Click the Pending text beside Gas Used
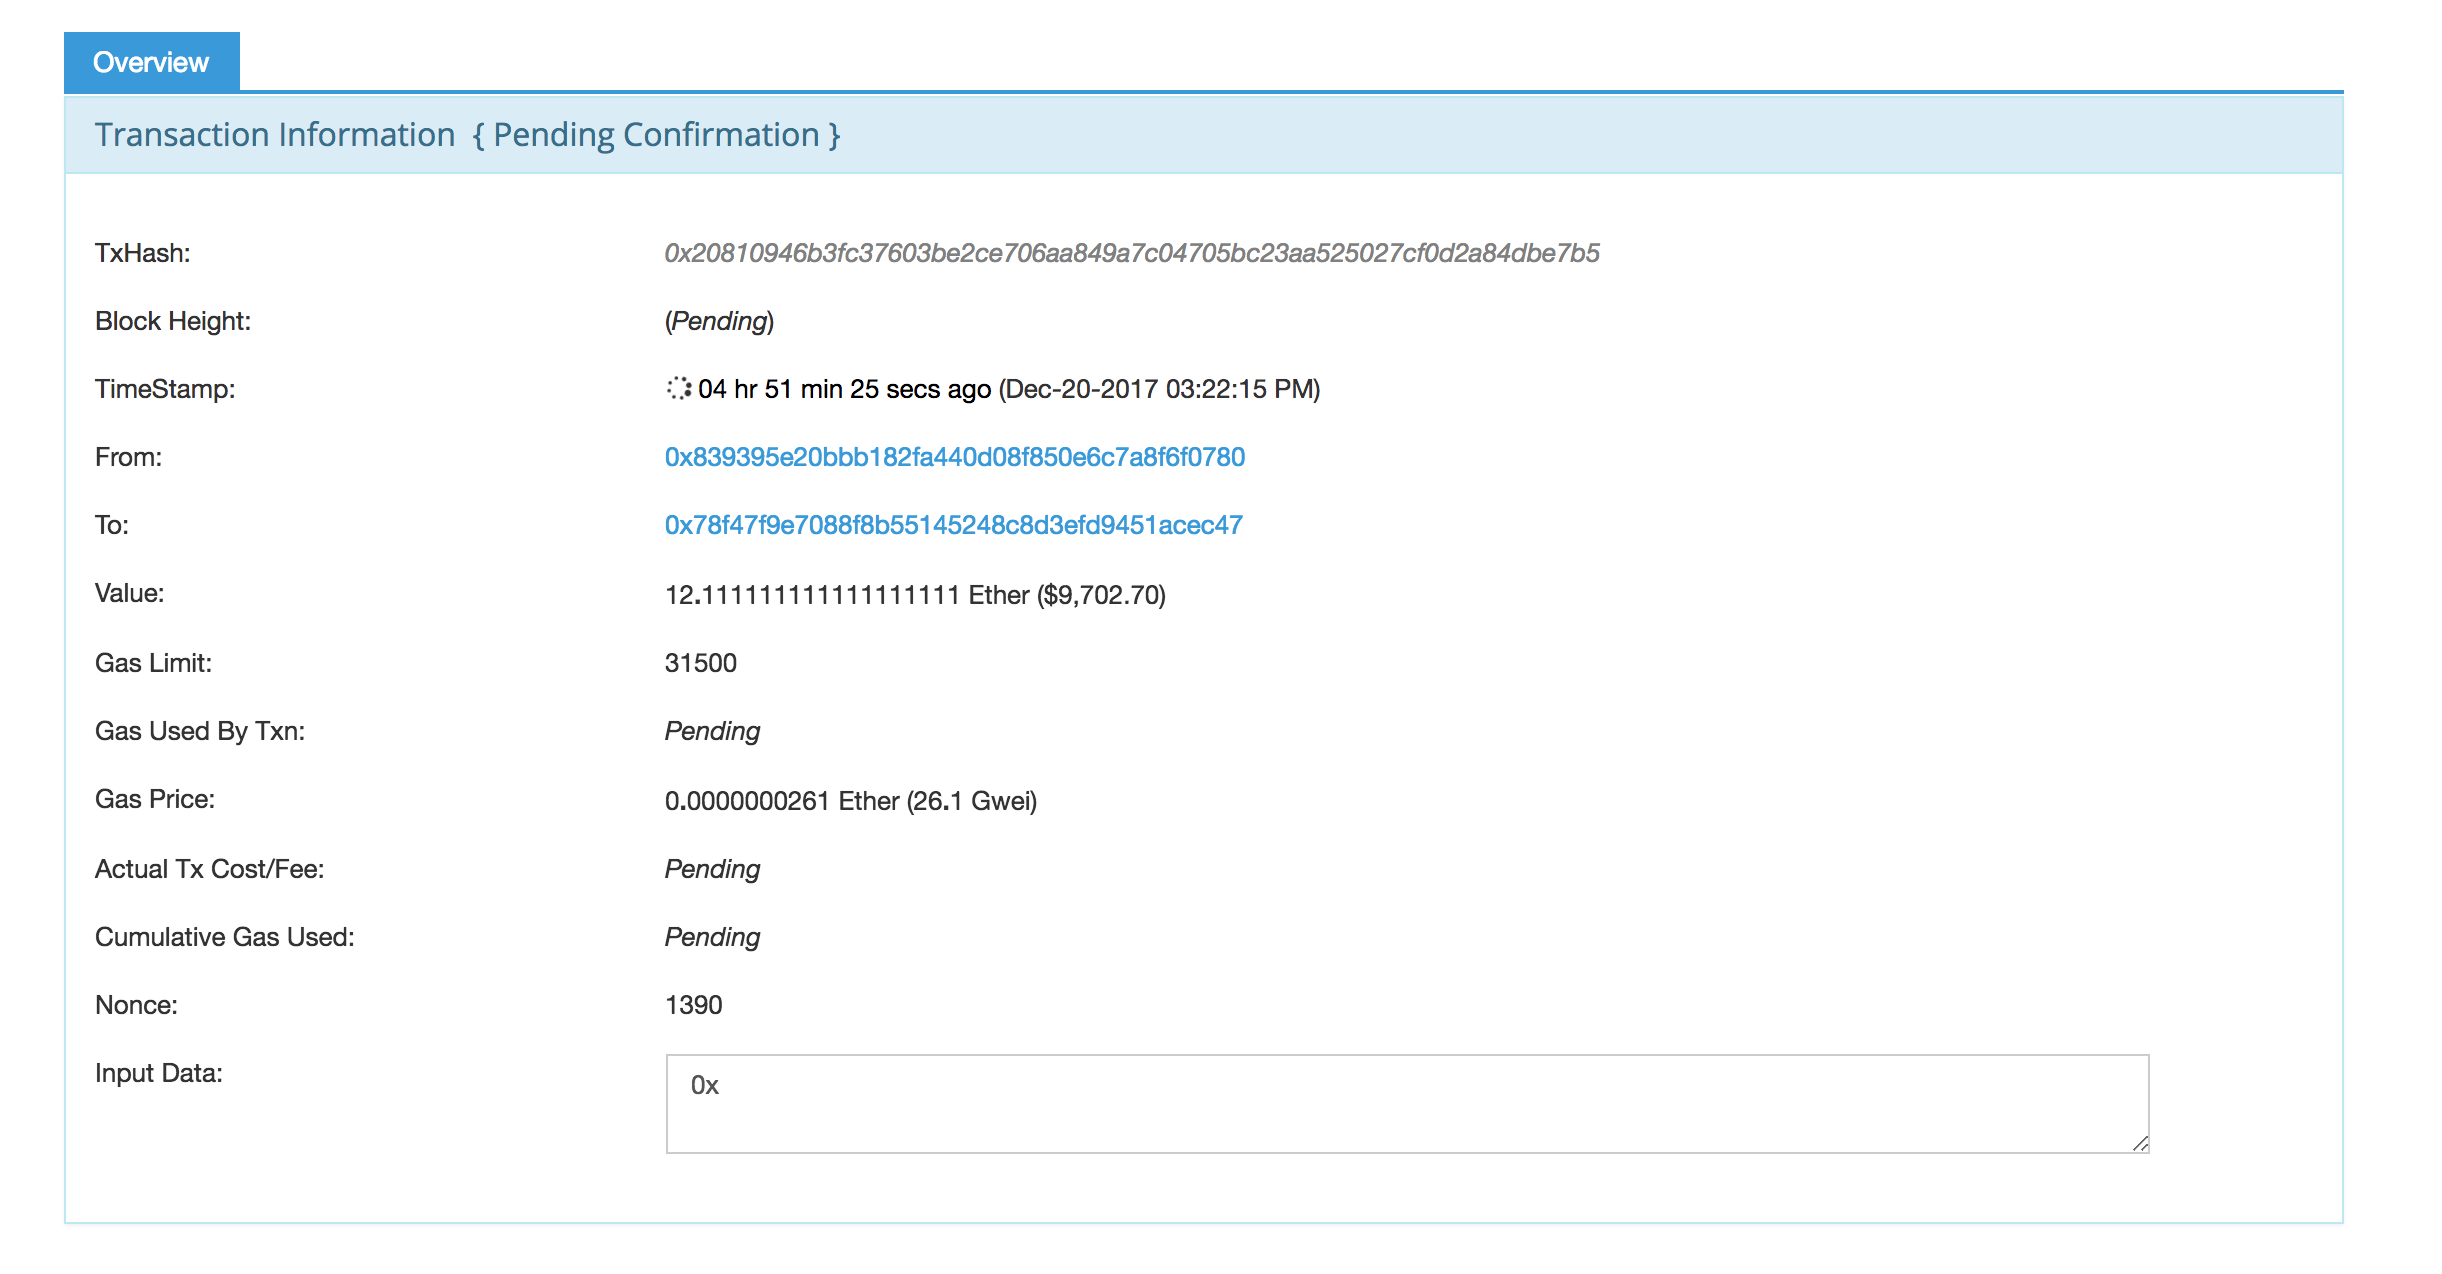Viewport: 2442px width, 1274px height. (x=711, y=731)
